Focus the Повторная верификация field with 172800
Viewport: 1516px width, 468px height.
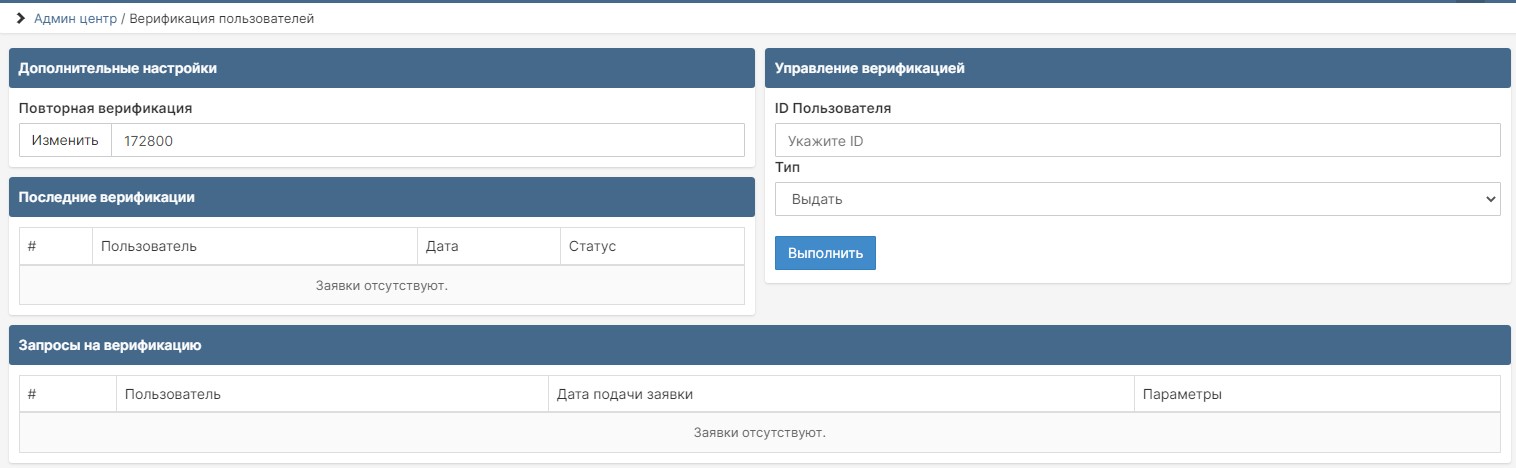tap(427, 141)
